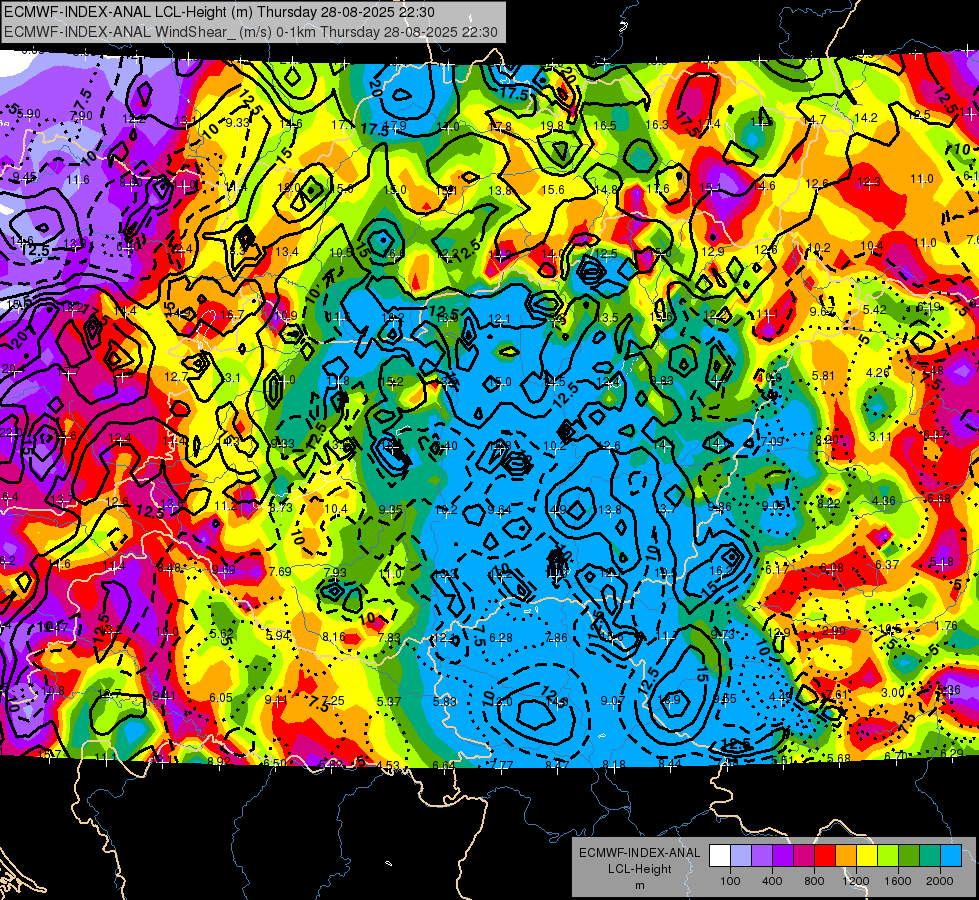Click the wind shear value 5.42
This screenshot has height=900, width=979.
(x=875, y=310)
